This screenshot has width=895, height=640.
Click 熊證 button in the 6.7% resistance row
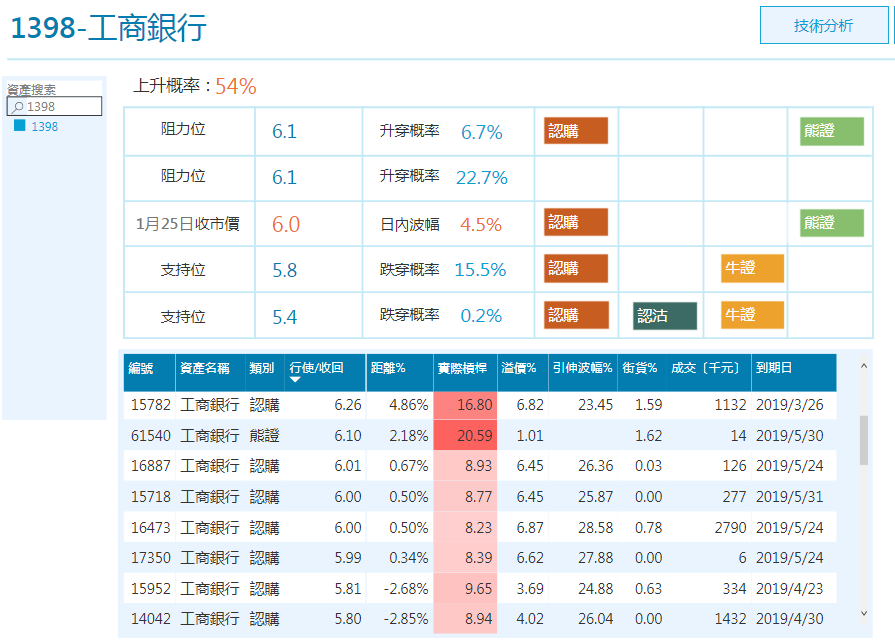[x=832, y=131]
